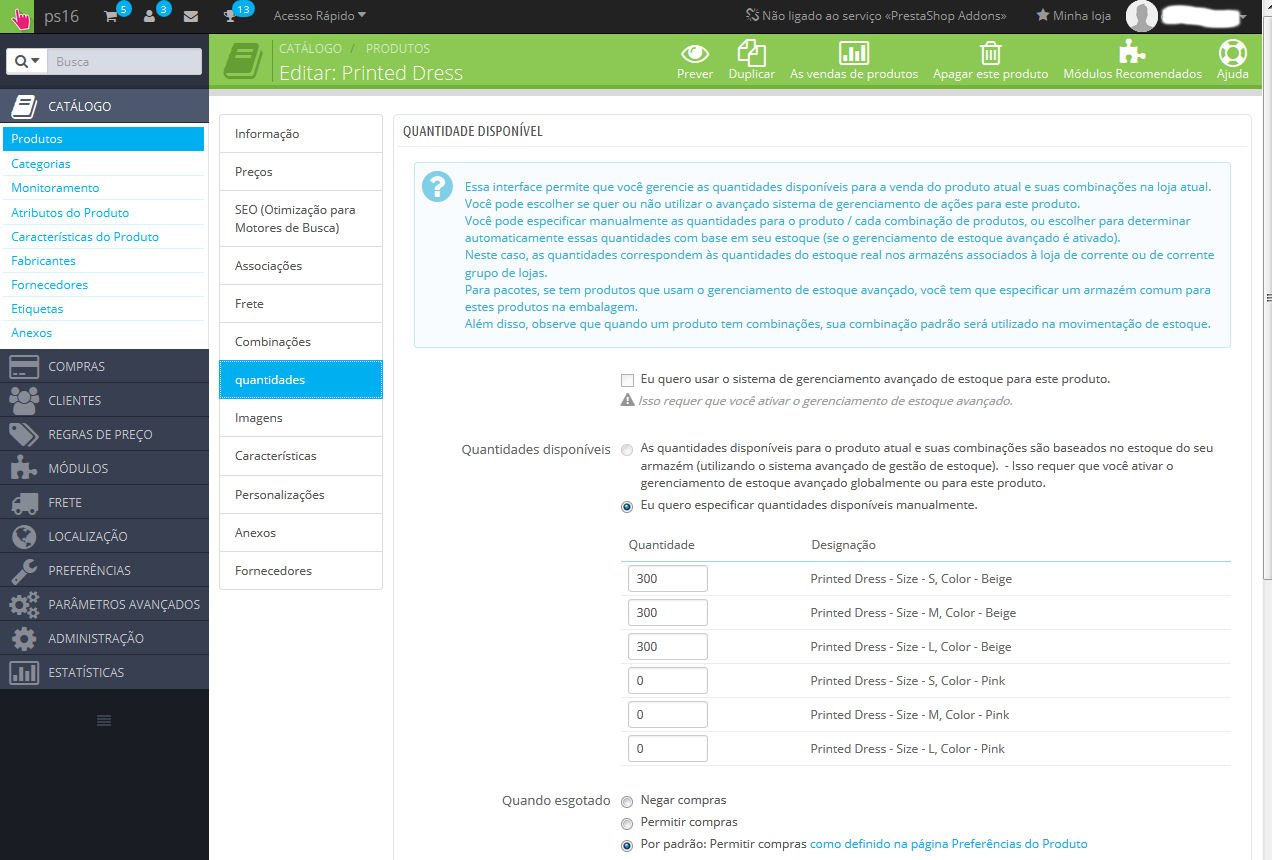
Task: Select specify quantities manually radio
Action: point(627,506)
